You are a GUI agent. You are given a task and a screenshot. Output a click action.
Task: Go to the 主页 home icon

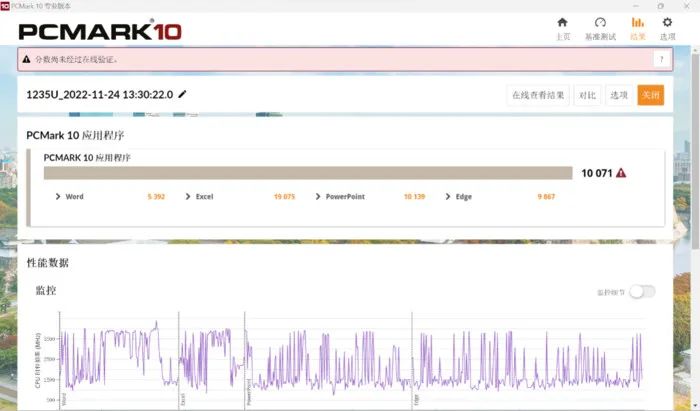pyautogui.click(x=562, y=23)
